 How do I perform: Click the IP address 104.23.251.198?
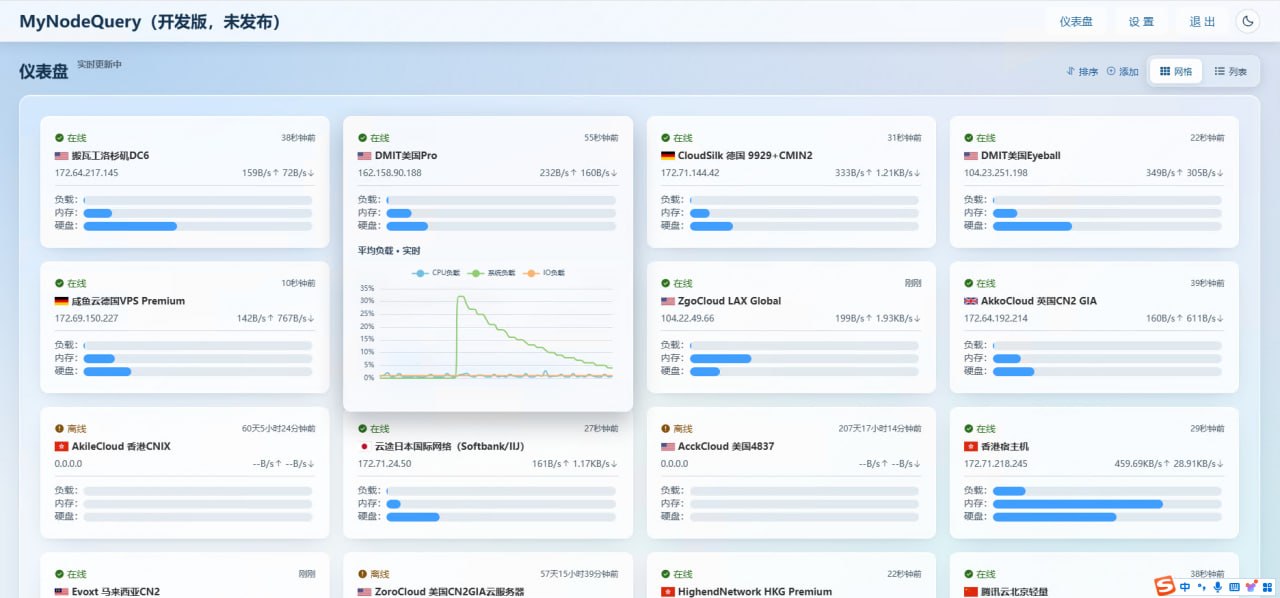click(x=996, y=173)
